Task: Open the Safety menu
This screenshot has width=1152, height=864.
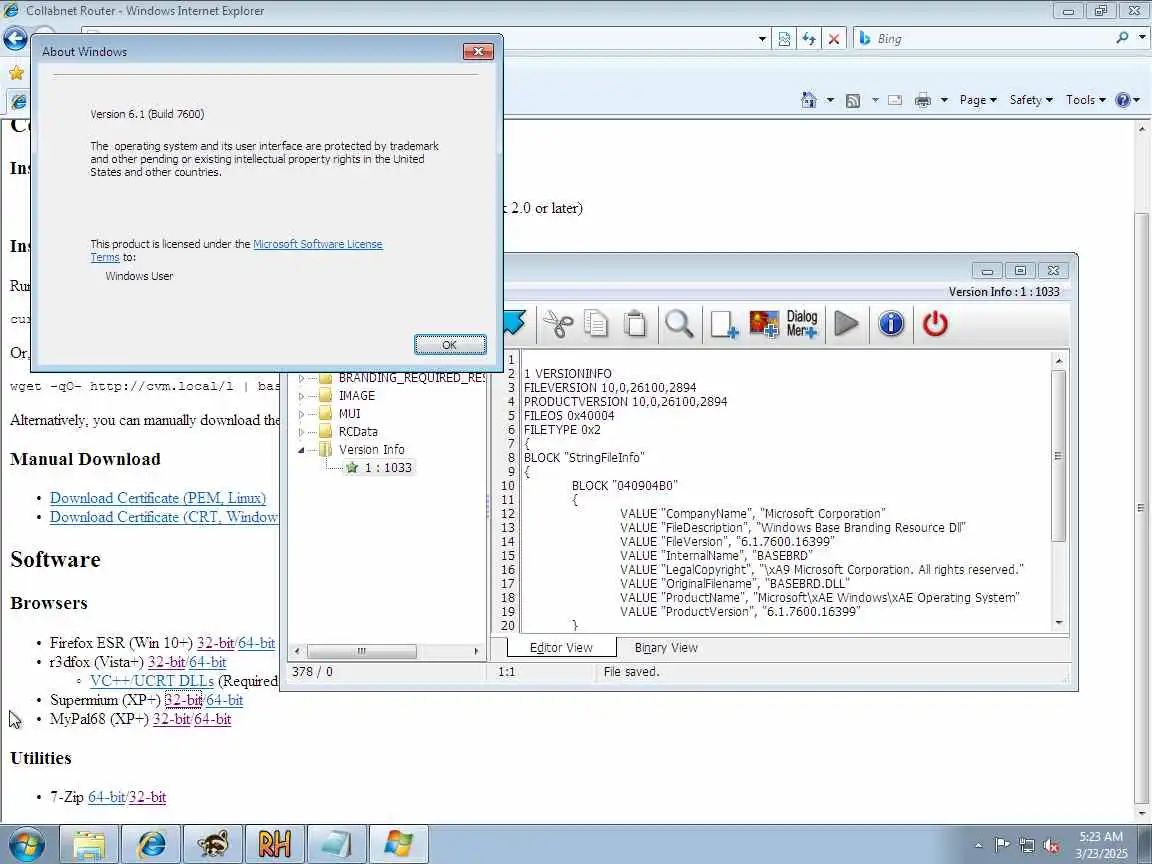Action: click(1031, 100)
